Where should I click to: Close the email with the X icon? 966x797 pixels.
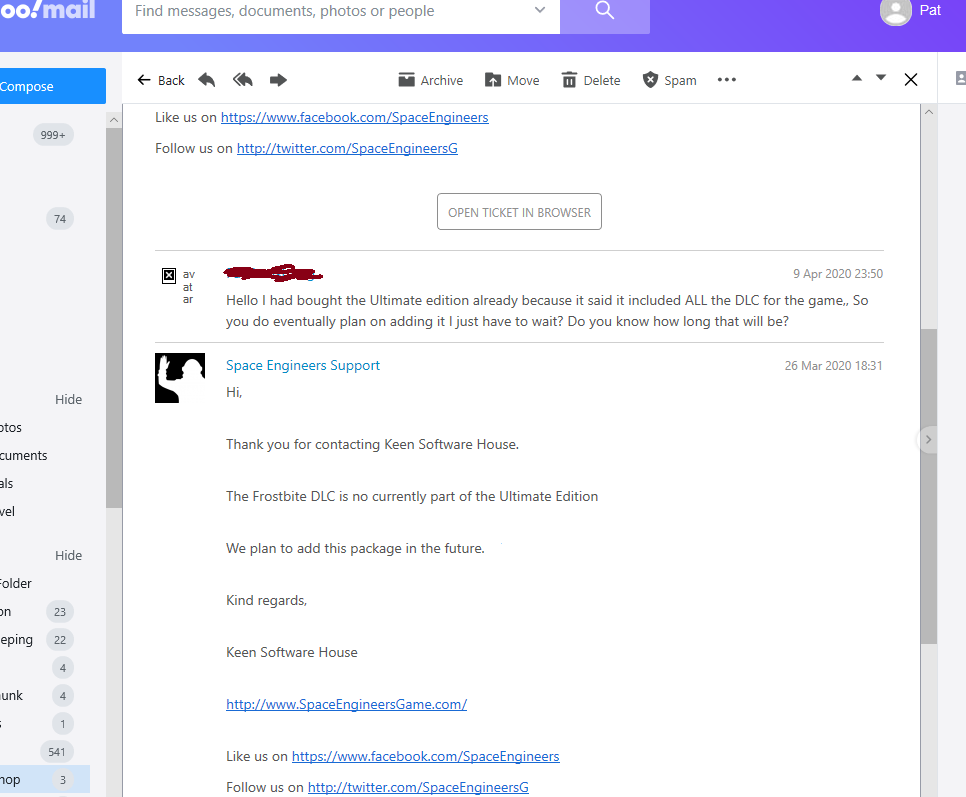point(910,80)
